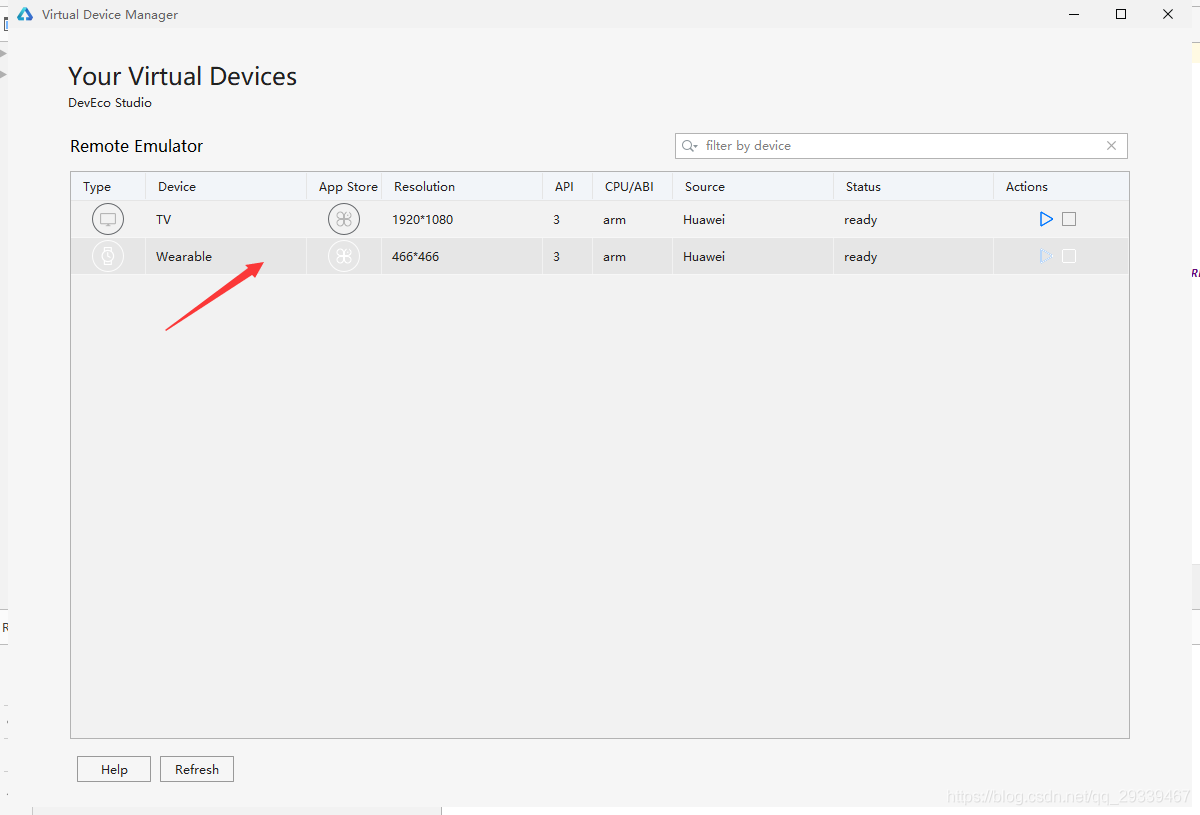Stop the TV emulator square button
The height and width of the screenshot is (815, 1200).
(x=1069, y=219)
